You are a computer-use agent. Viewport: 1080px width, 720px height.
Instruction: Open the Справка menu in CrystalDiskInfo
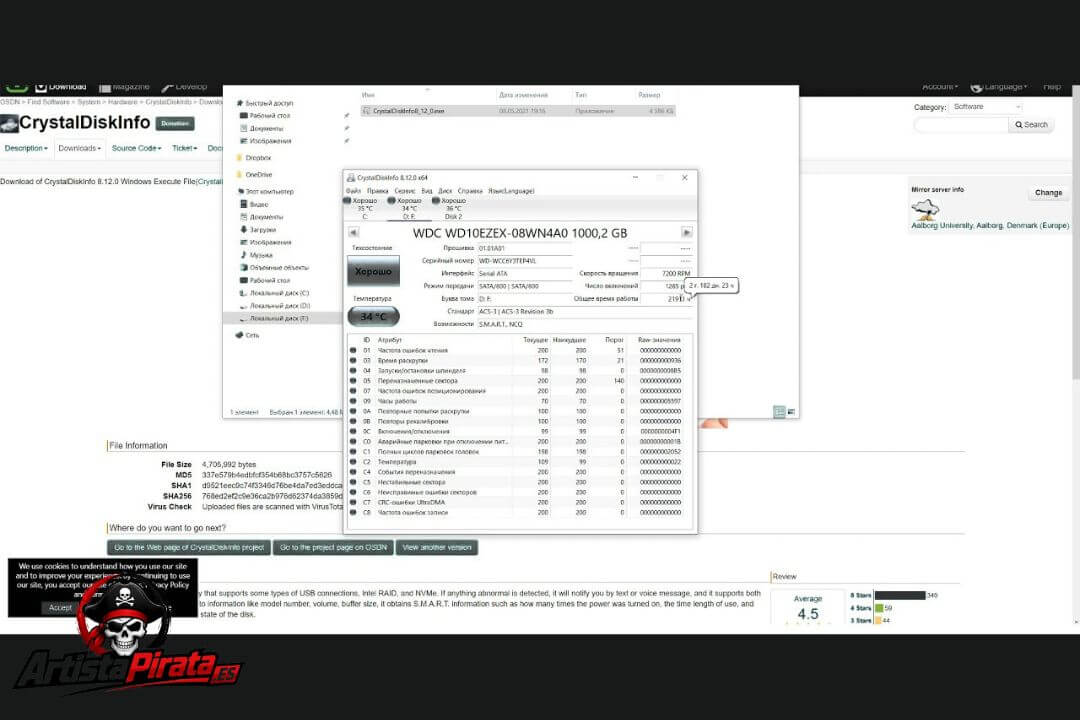pos(470,191)
